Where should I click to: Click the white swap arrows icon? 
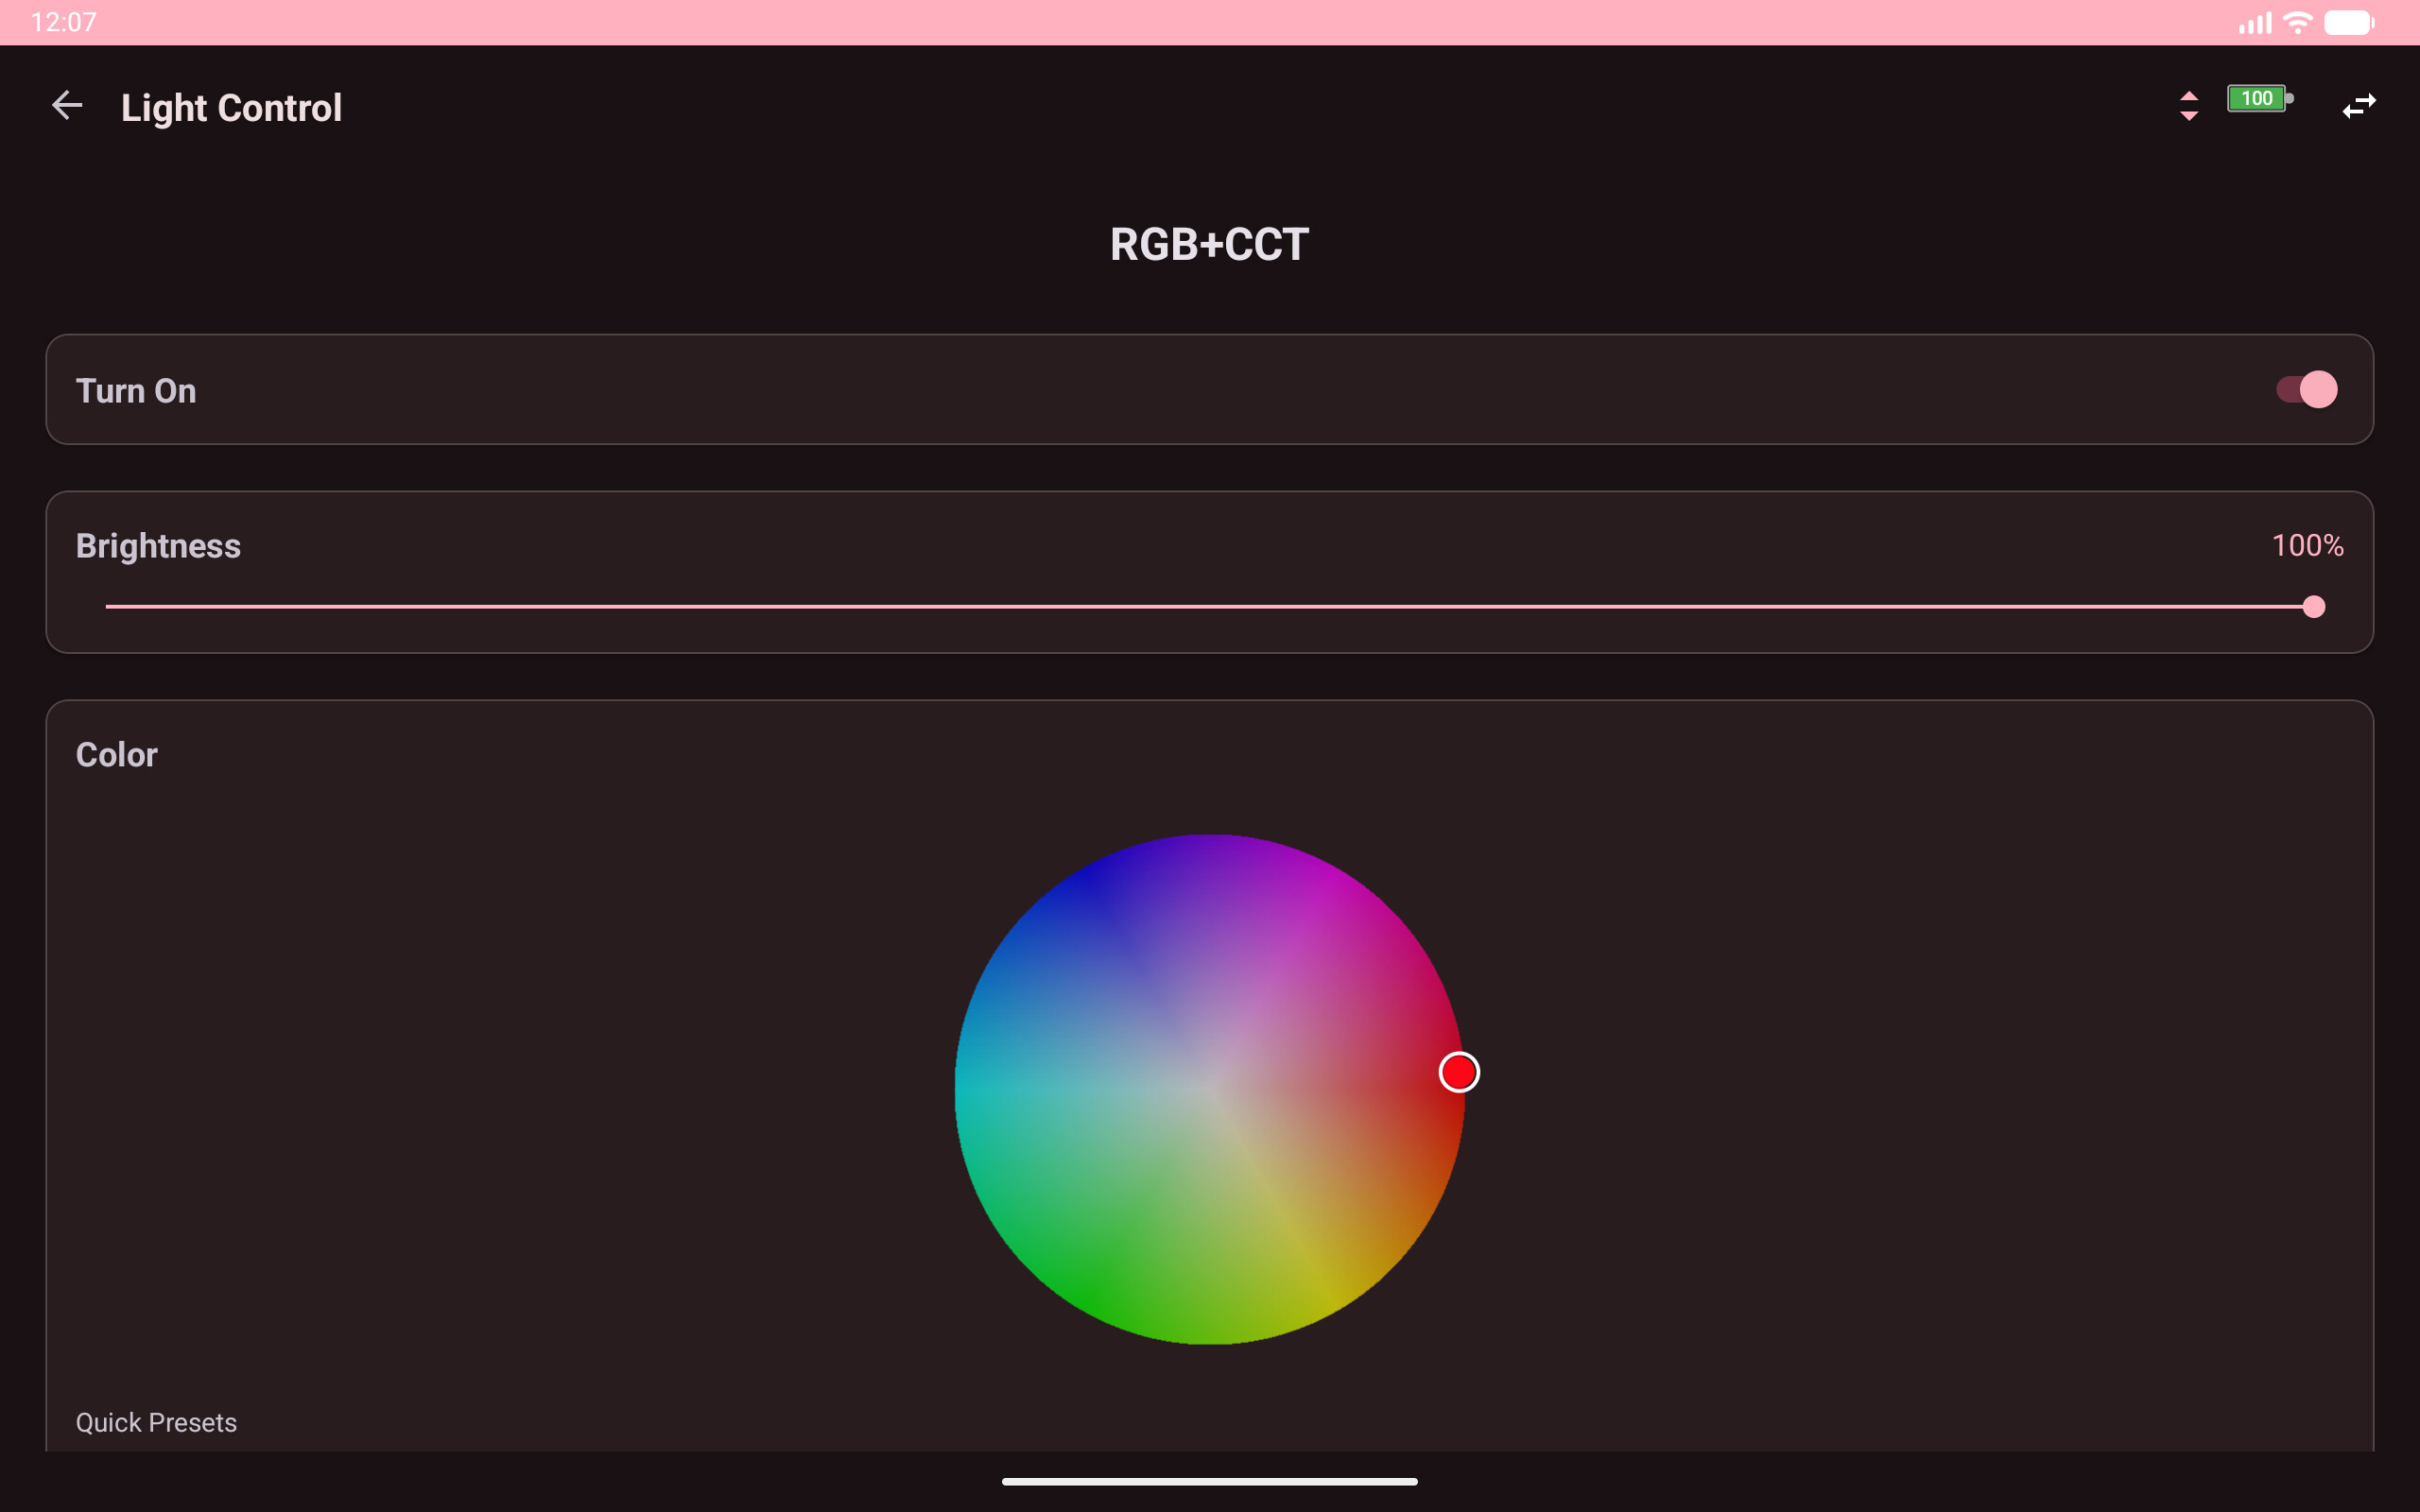click(2358, 105)
